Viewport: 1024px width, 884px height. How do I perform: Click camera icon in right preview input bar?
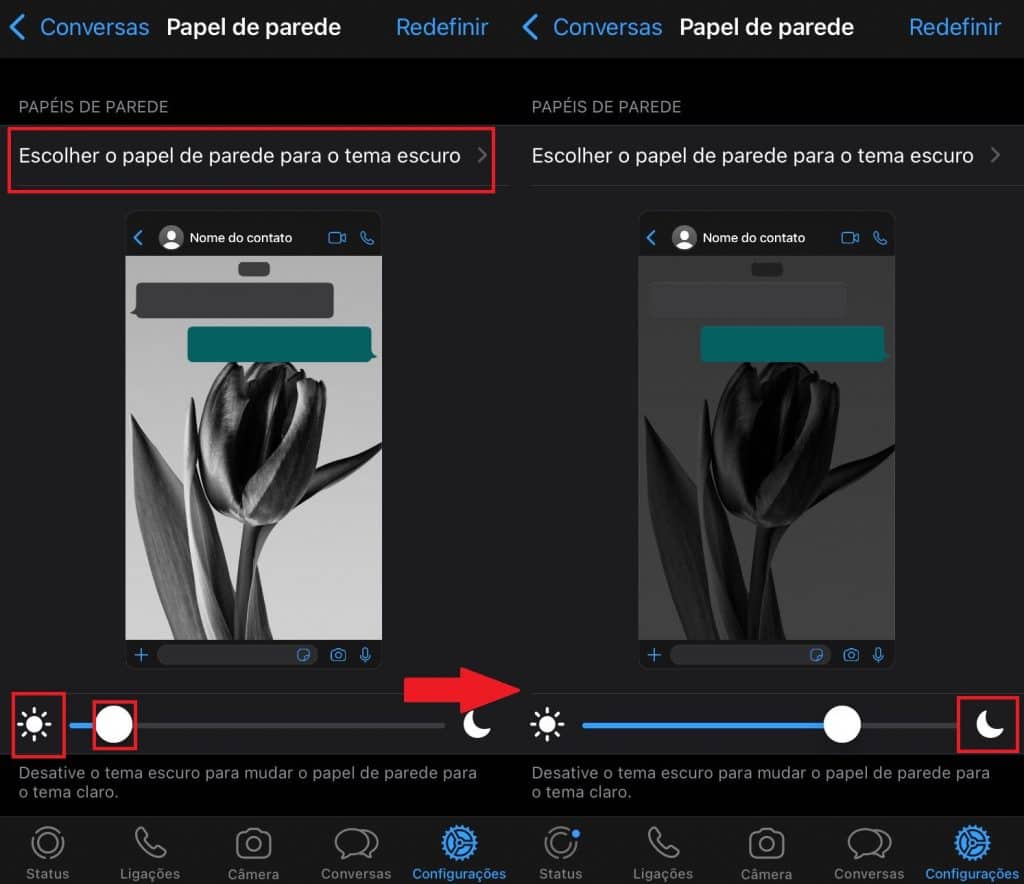850,654
